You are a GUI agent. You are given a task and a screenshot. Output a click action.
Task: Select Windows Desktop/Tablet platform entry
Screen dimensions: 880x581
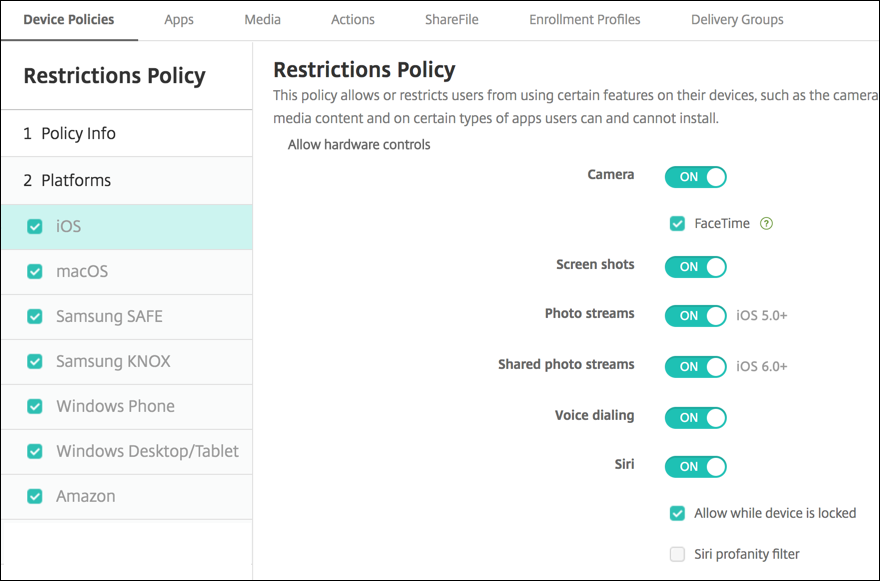[x=147, y=451]
